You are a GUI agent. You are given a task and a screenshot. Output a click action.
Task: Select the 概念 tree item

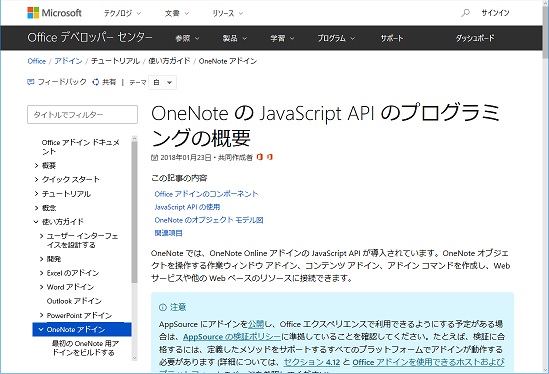[x=49, y=208]
